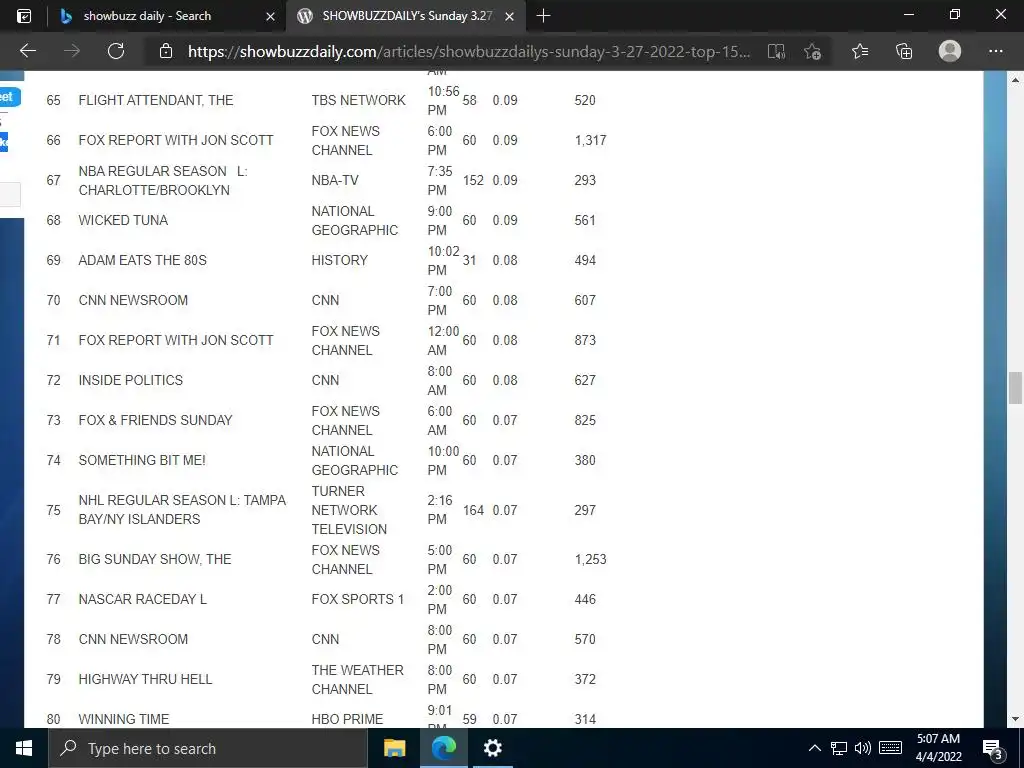The image size is (1024, 768).
Task: Open a new browser tab
Action: pos(543,16)
